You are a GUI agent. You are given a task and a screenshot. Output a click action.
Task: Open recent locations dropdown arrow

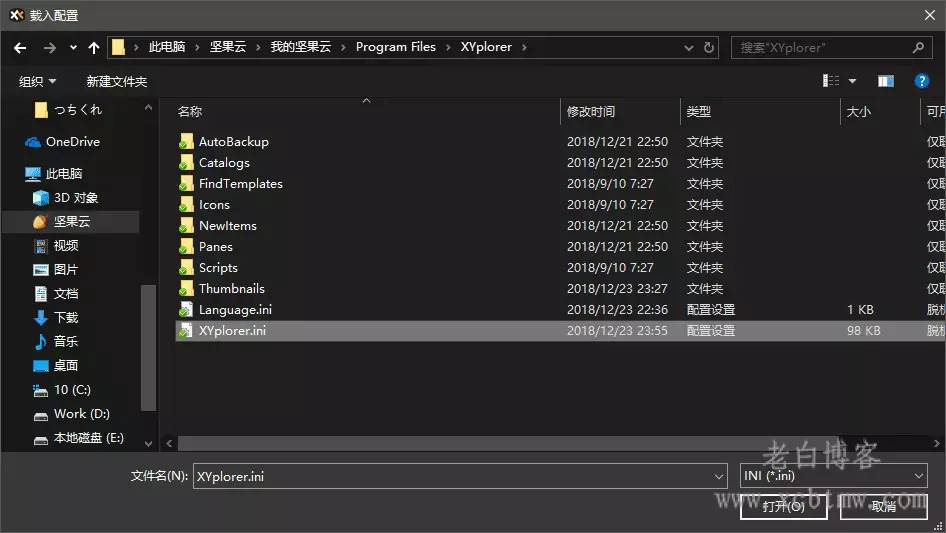click(x=73, y=48)
